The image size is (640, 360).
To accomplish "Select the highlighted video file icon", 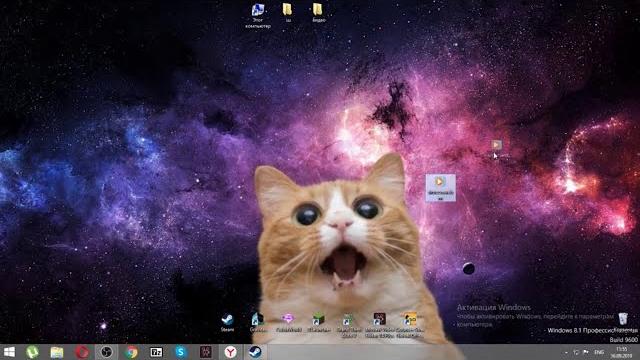I will [440, 188].
